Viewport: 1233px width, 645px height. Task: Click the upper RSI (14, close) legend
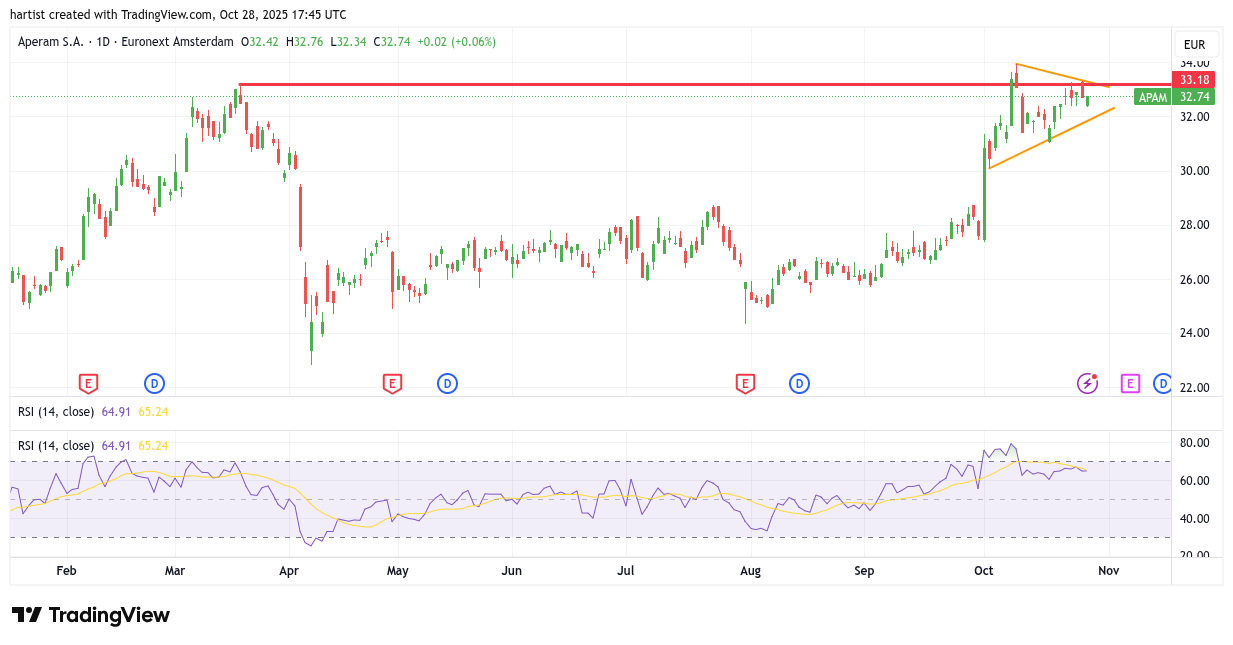(x=56, y=411)
